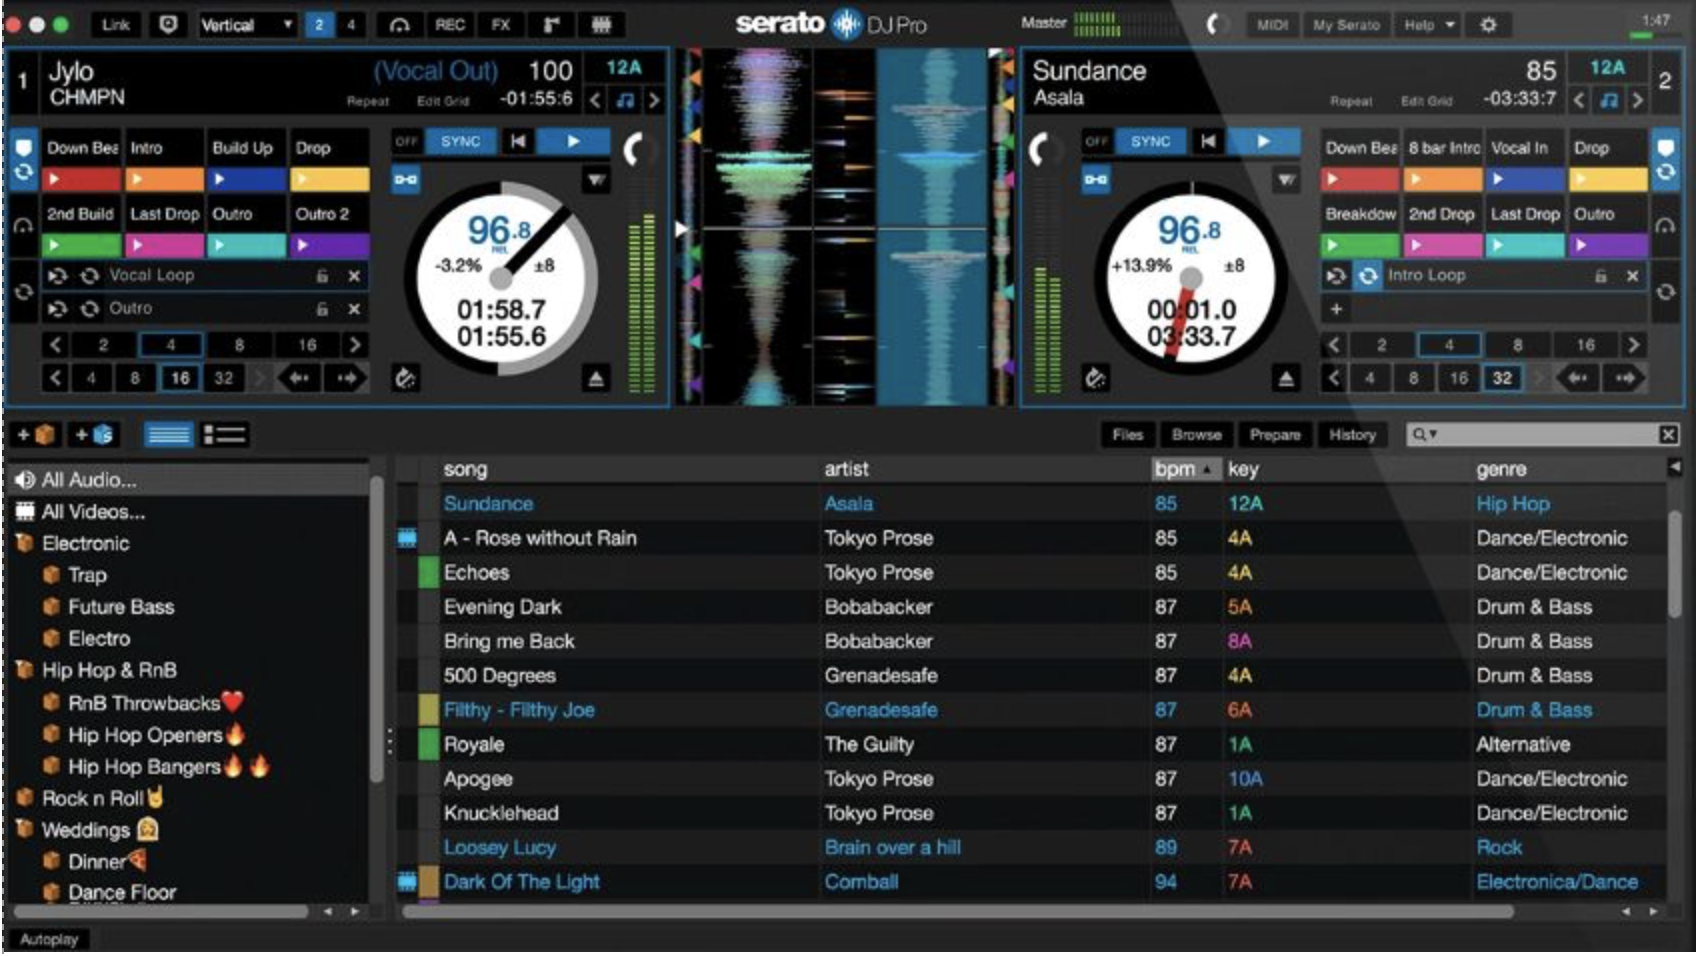Play deck 1 track

pyautogui.click(x=573, y=142)
